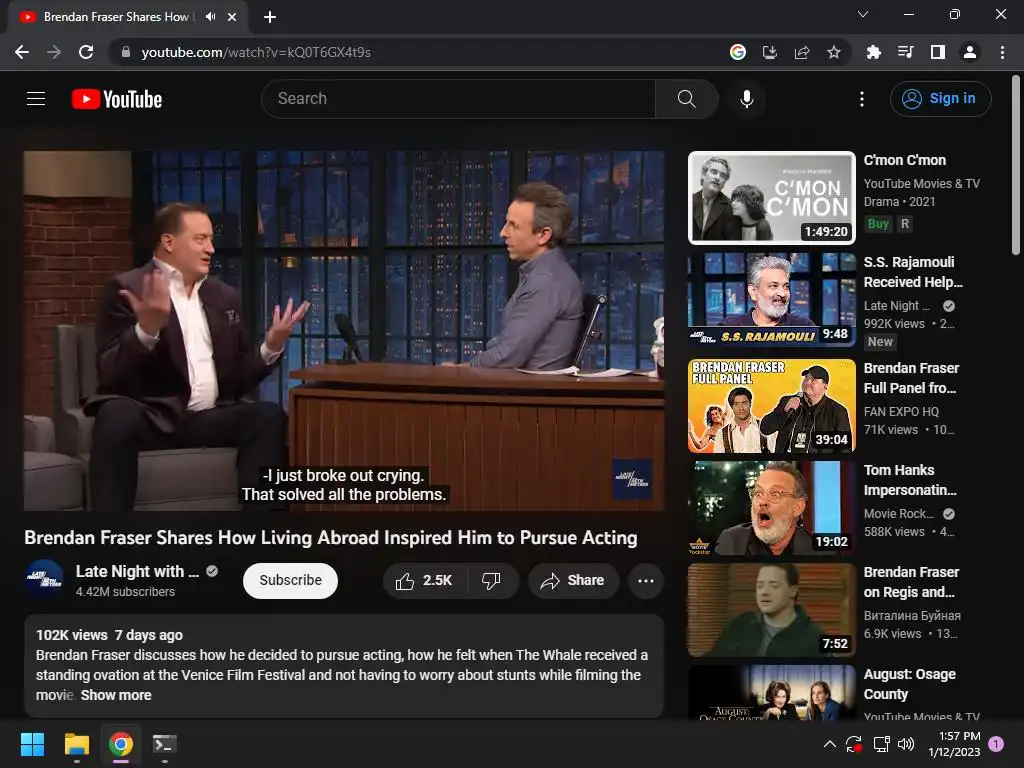The height and width of the screenshot is (768, 1024).
Task: Click into the YouTube search field
Action: tap(458, 99)
